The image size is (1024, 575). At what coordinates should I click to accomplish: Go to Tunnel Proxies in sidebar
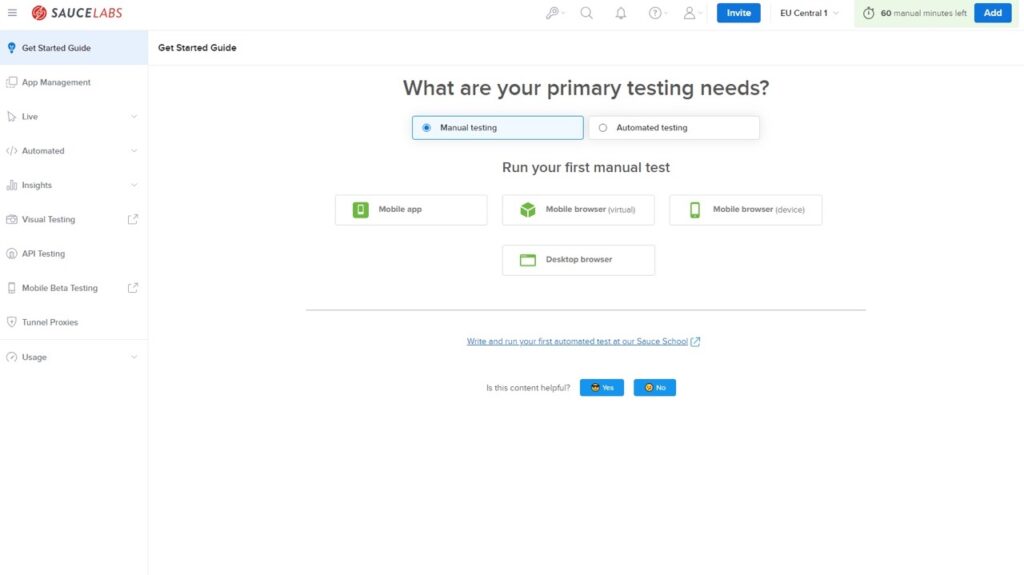74,322
